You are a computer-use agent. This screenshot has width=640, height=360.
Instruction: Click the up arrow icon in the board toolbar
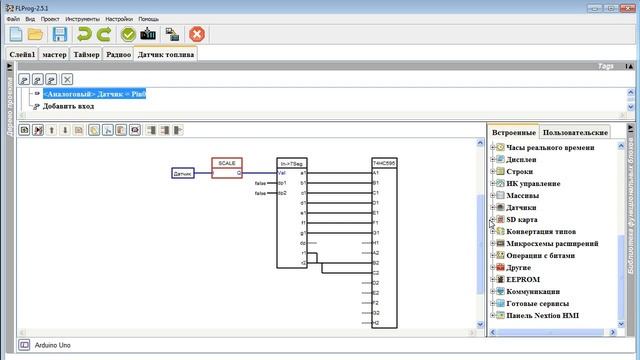point(51,130)
